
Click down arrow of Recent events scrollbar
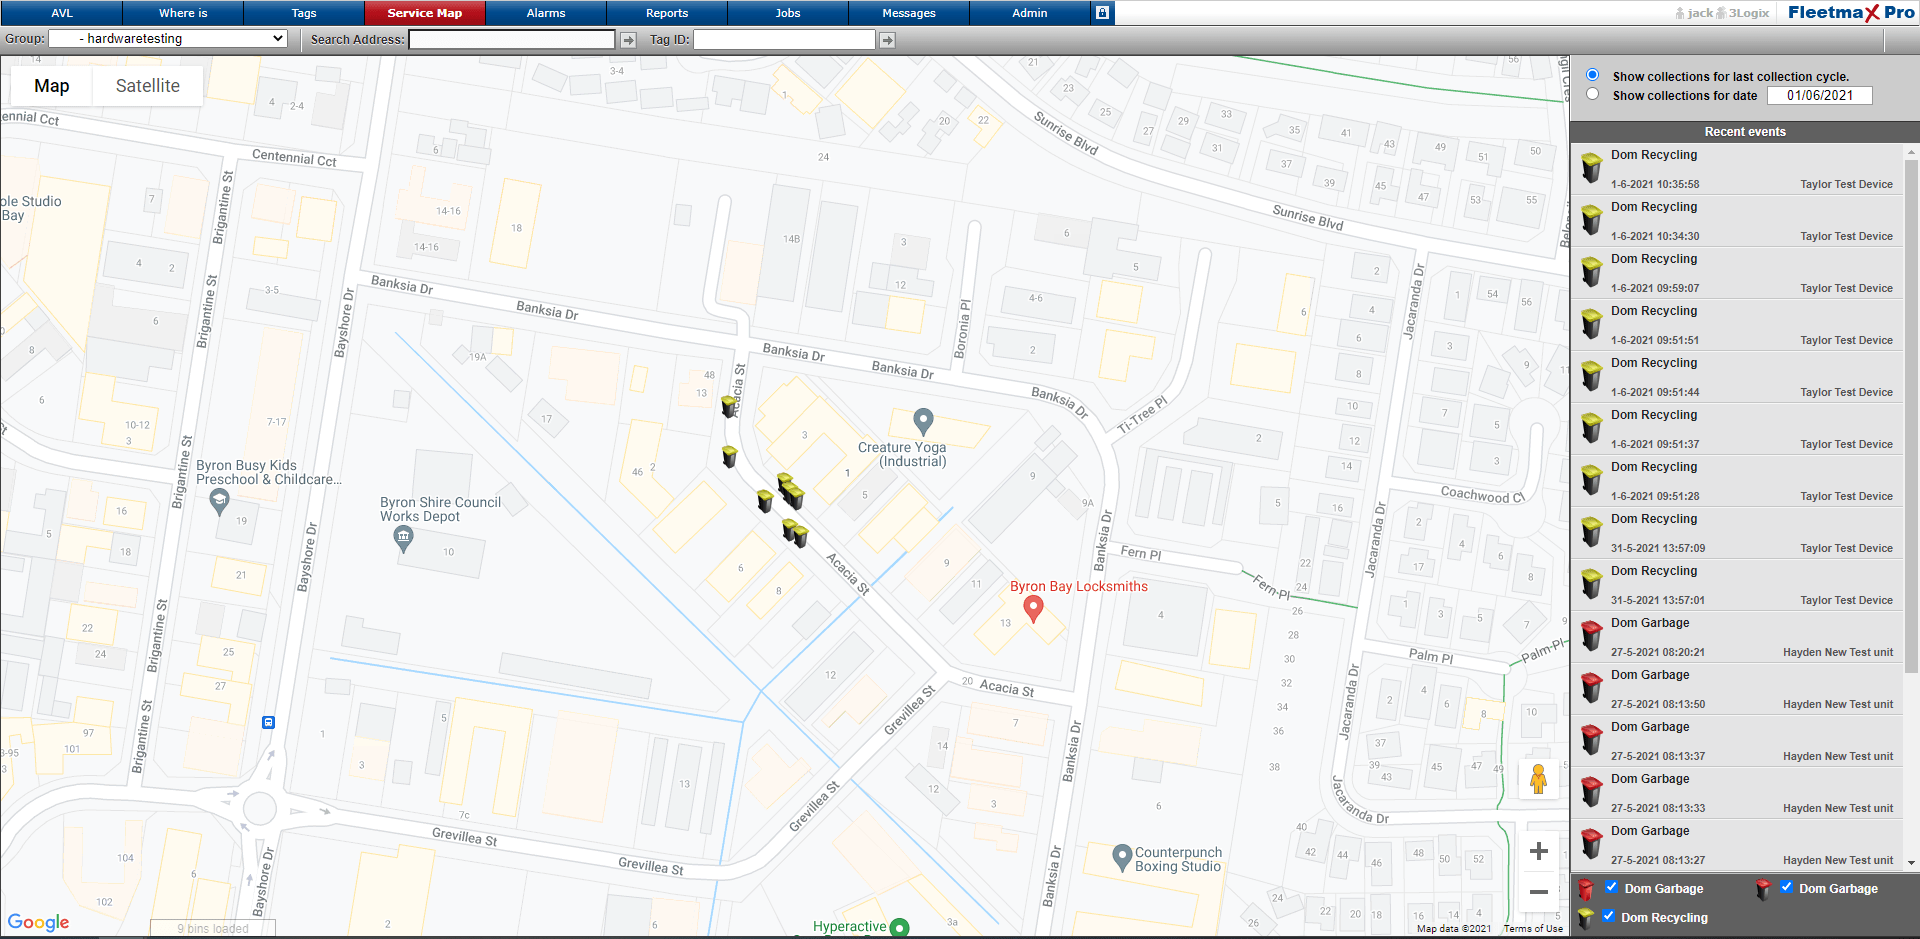point(1911,863)
